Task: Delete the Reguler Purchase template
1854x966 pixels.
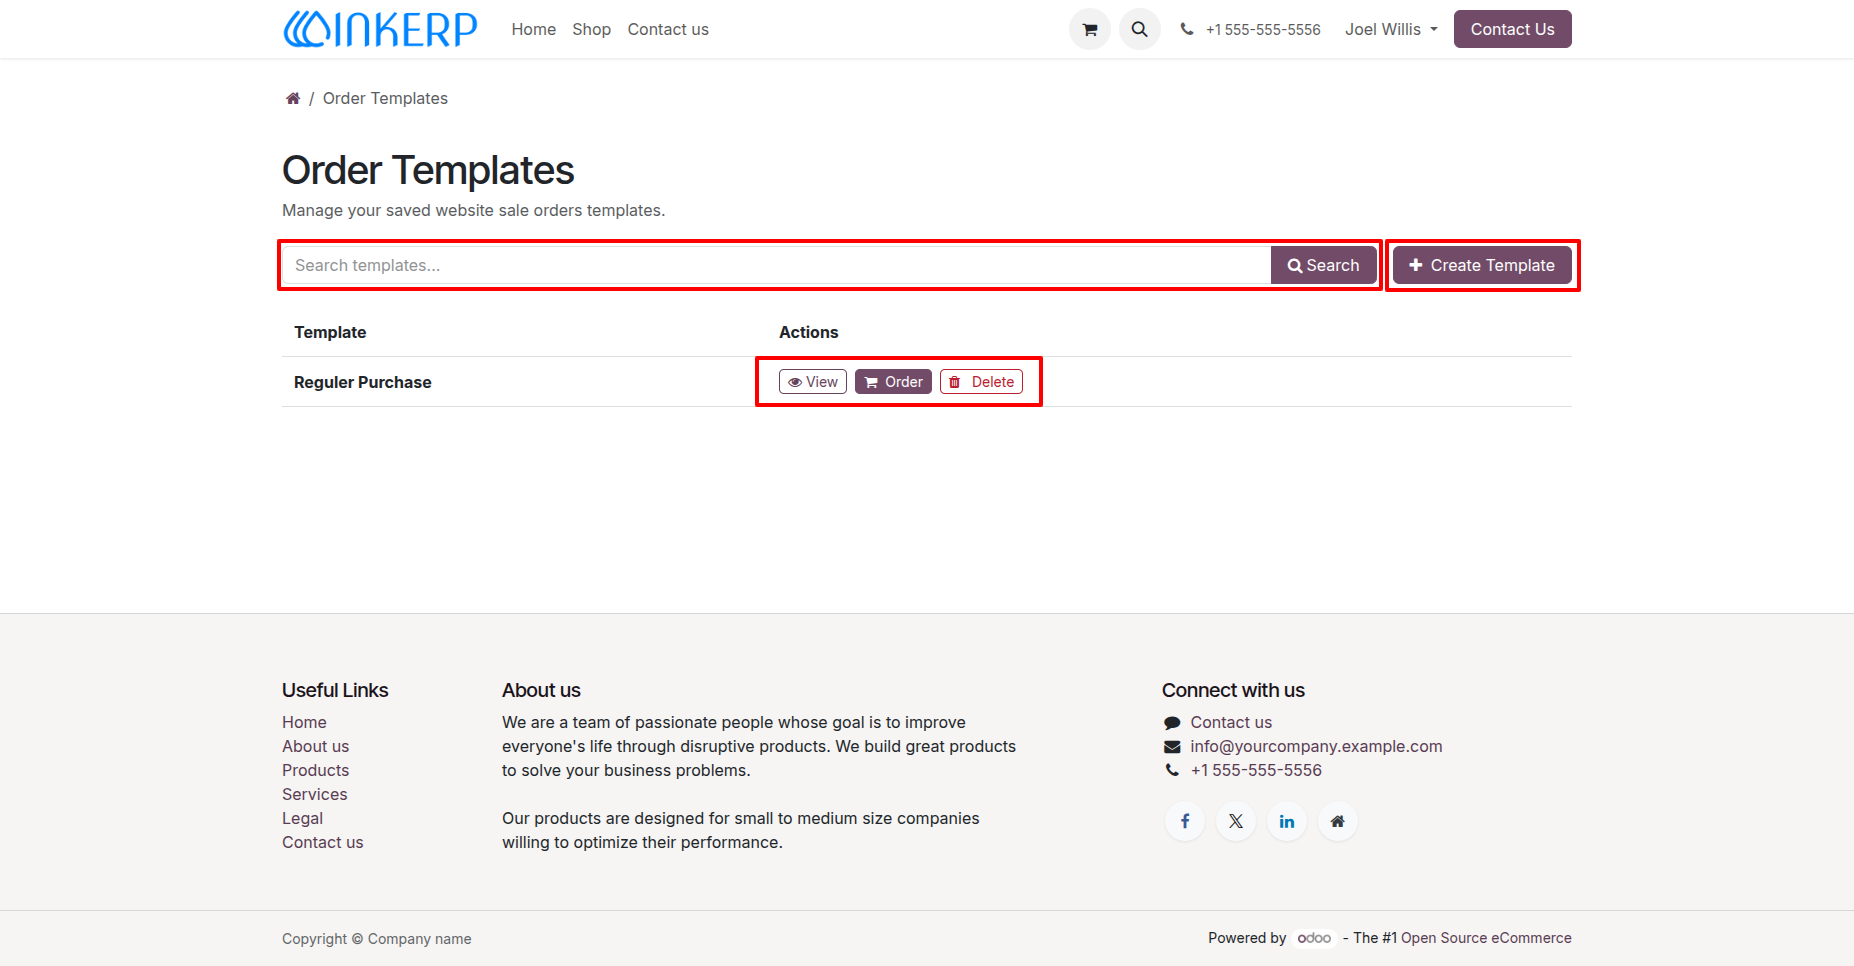Action: (981, 382)
